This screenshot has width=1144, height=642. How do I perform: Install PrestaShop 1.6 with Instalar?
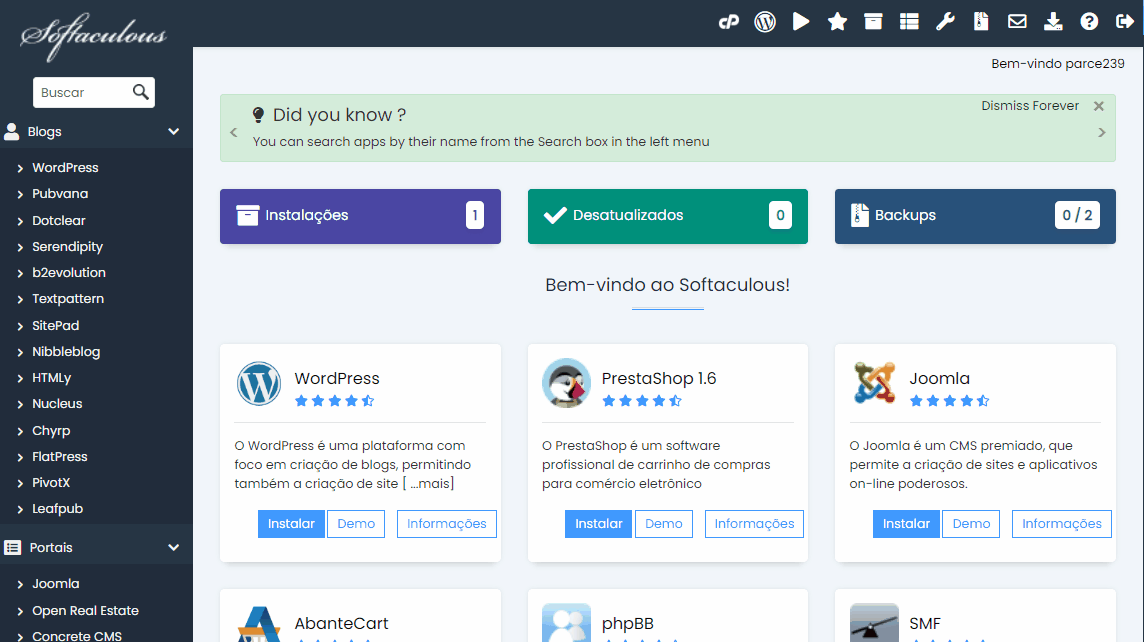pyautogui.click(x=598, y=524)
